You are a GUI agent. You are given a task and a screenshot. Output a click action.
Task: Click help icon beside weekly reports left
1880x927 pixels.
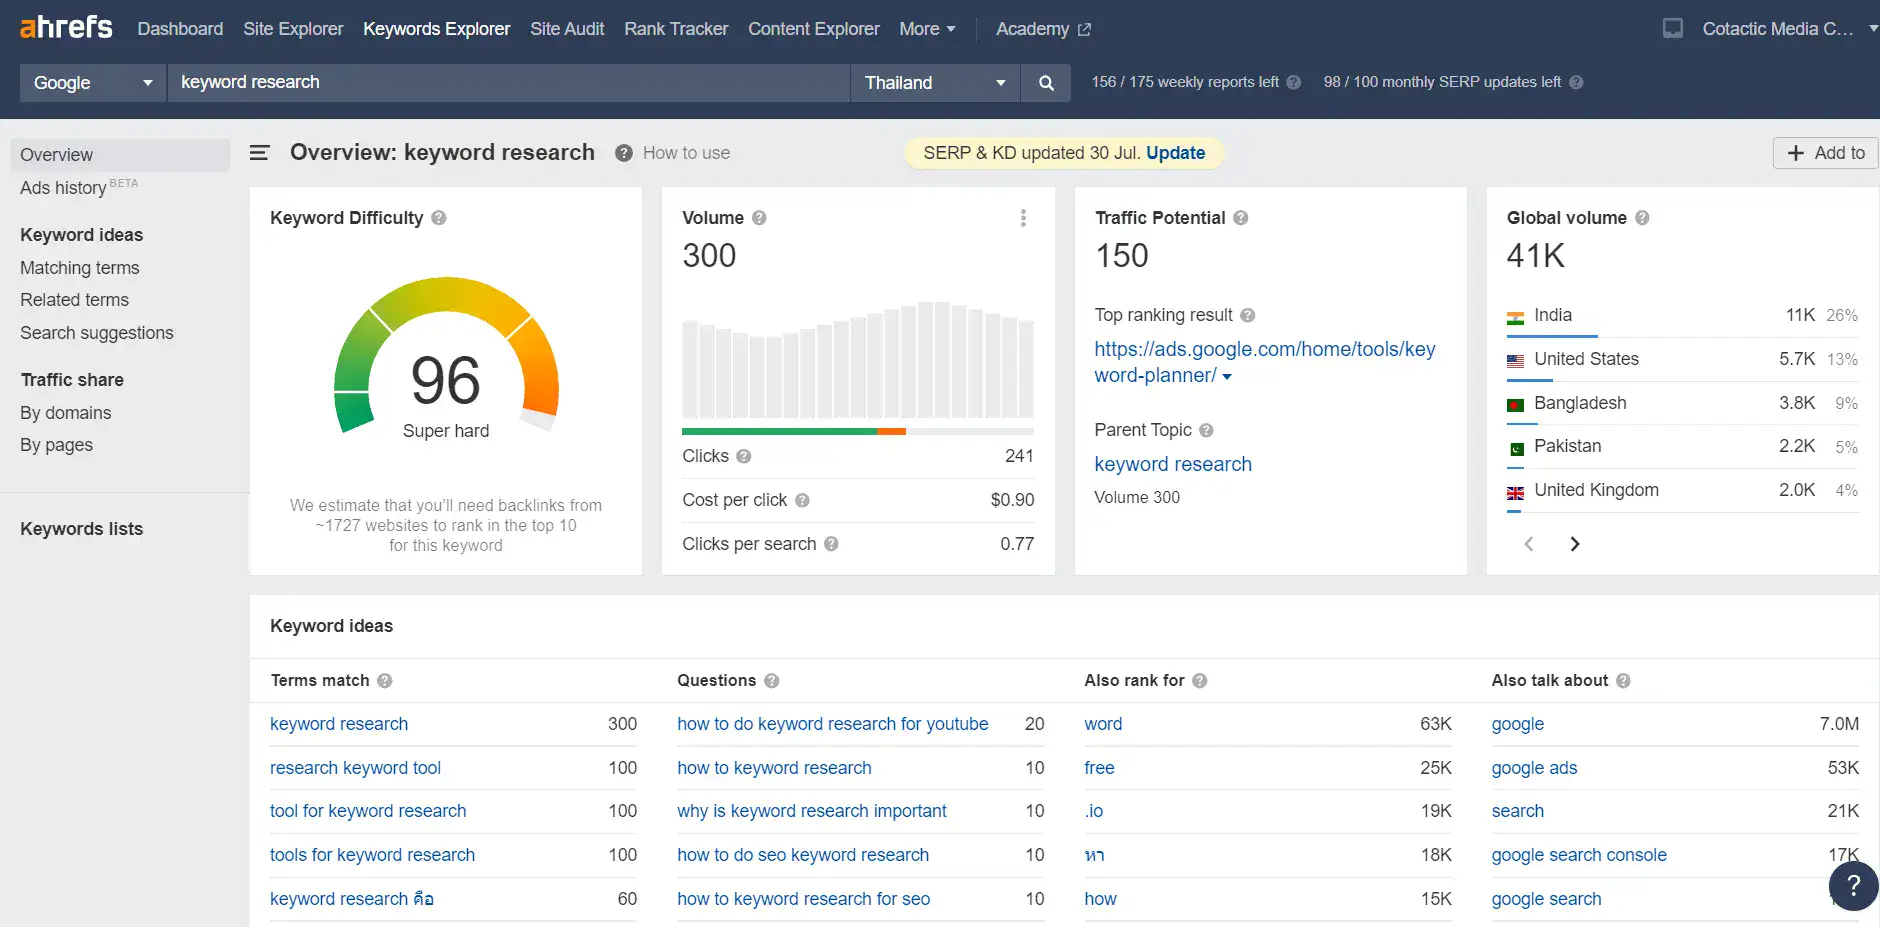[1294, 83]
